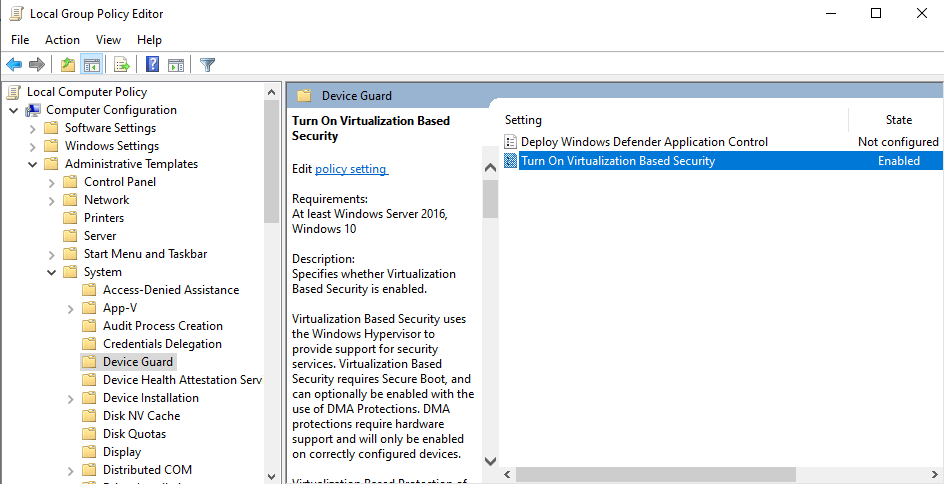Click the tree pane scroll up arrow
Screen dimensions: 944x484
272,92
